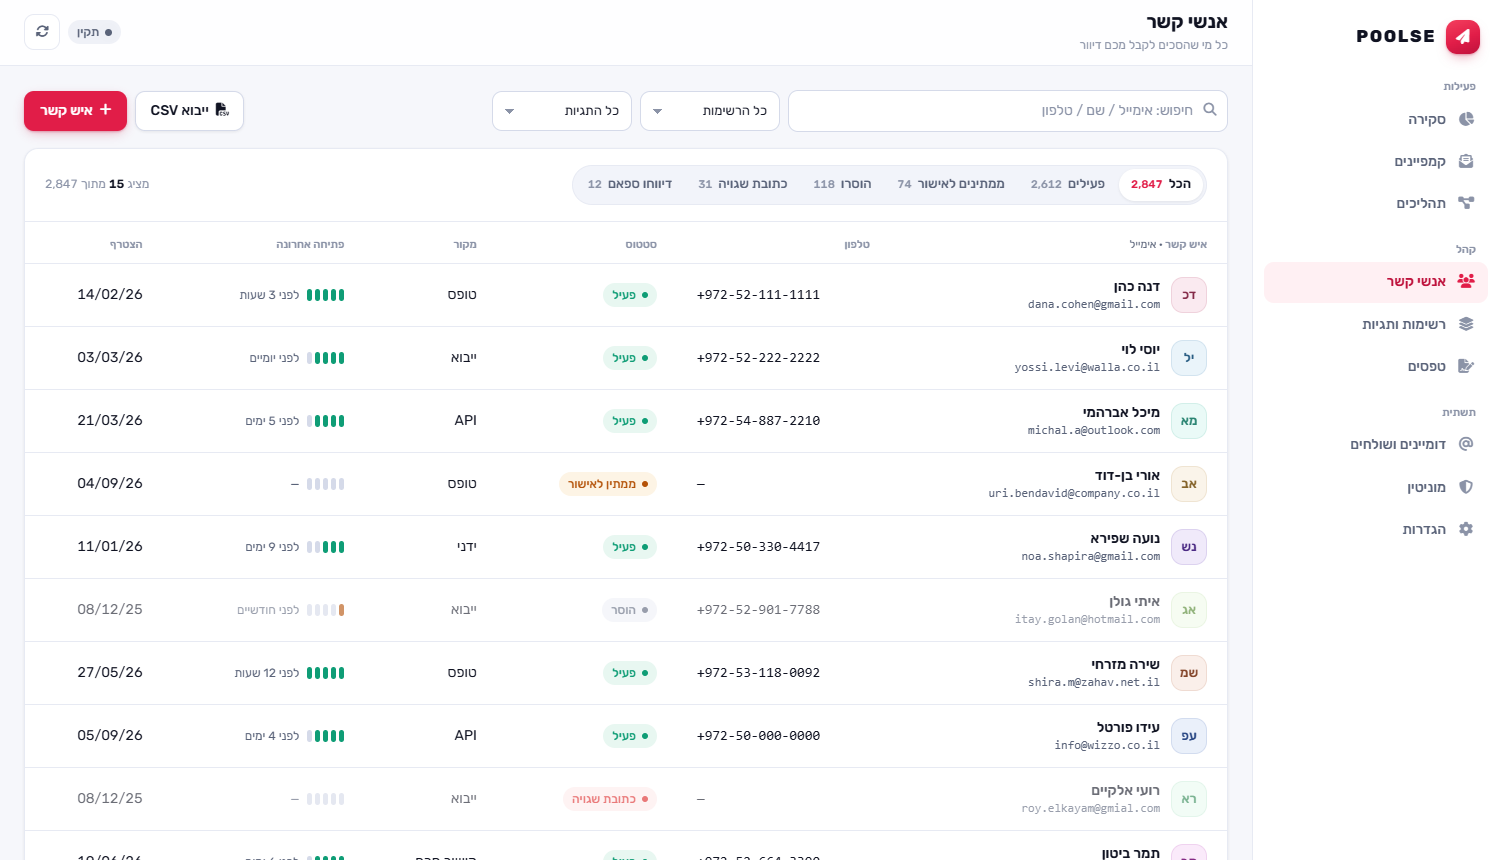Click the דכ avatar of דנה כהן
Image resolution: width=1500 pixels, height=860 pixels.
[1189, 295]
